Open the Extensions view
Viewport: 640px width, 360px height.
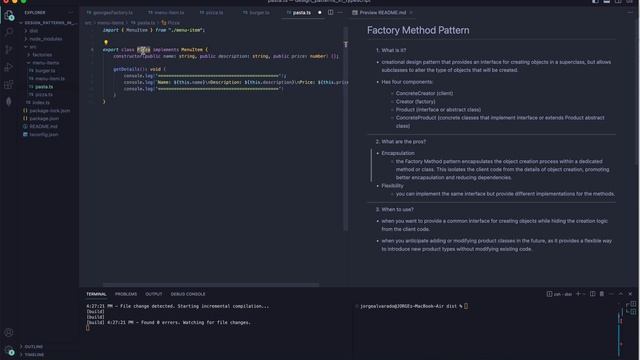click(x=9, y=84)
